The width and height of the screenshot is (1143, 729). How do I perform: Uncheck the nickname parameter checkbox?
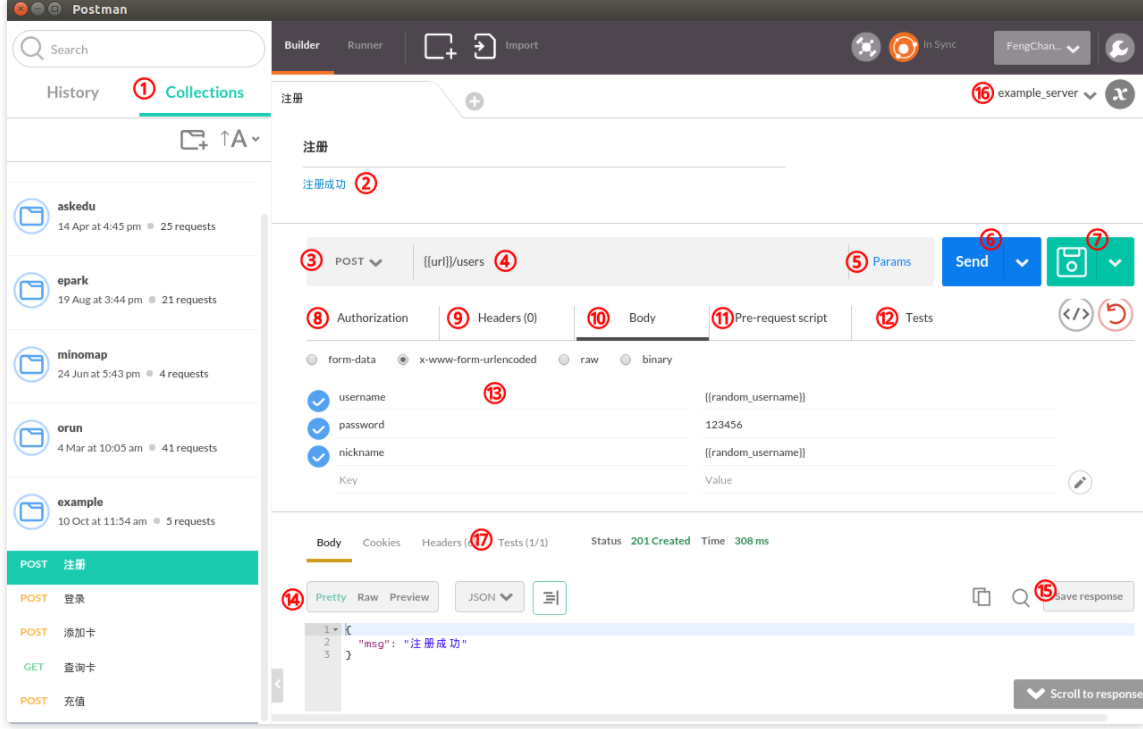[318, 456]
